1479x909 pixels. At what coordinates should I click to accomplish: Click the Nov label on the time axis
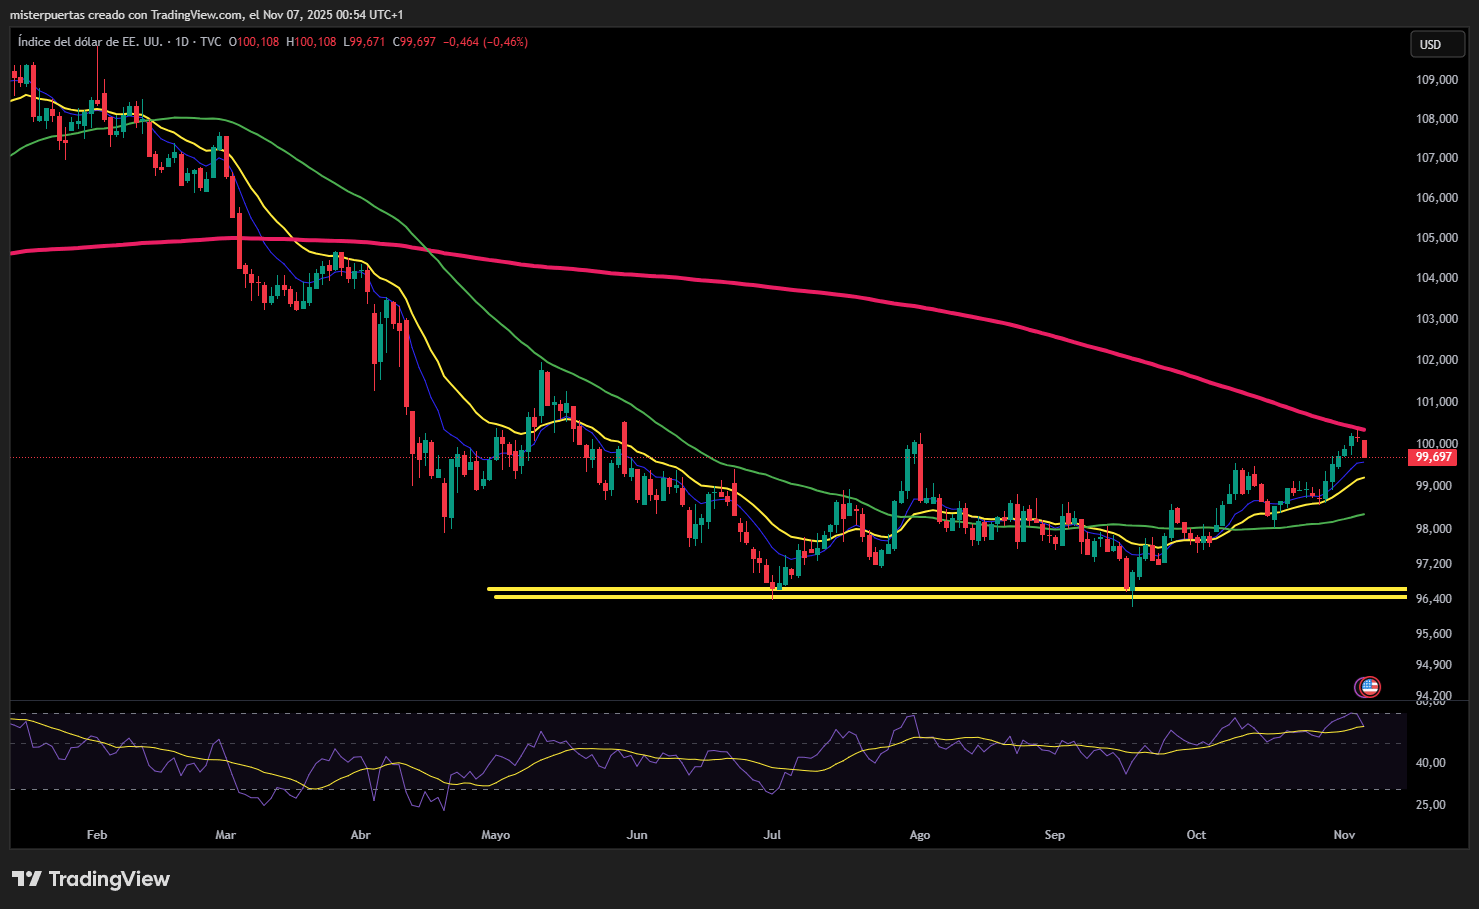click(x=1344, y=835)
